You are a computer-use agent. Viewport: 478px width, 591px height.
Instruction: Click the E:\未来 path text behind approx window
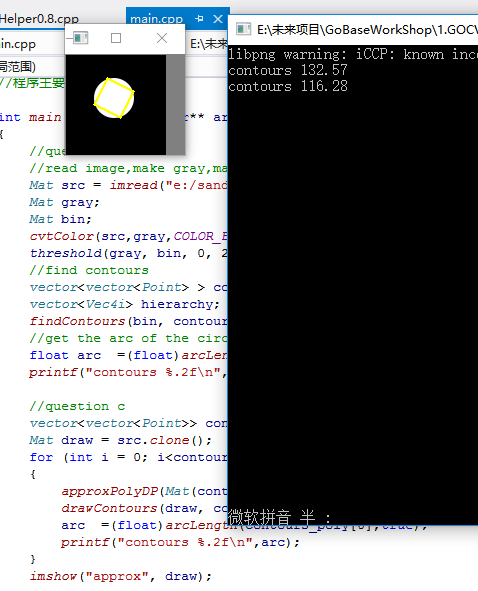[208, 44]
